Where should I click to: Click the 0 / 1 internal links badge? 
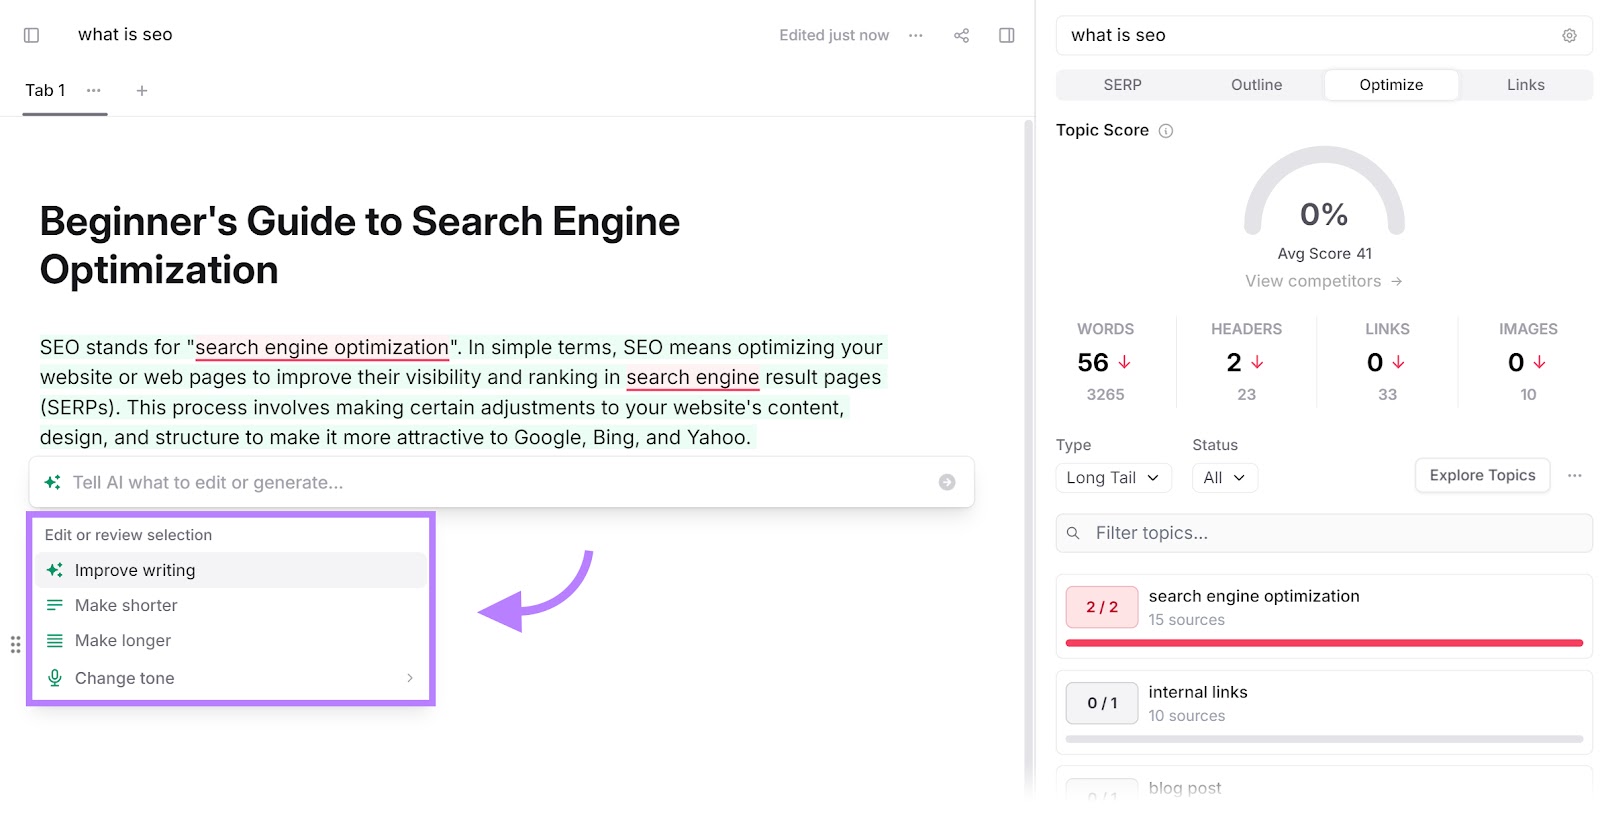click(1102, 703)
